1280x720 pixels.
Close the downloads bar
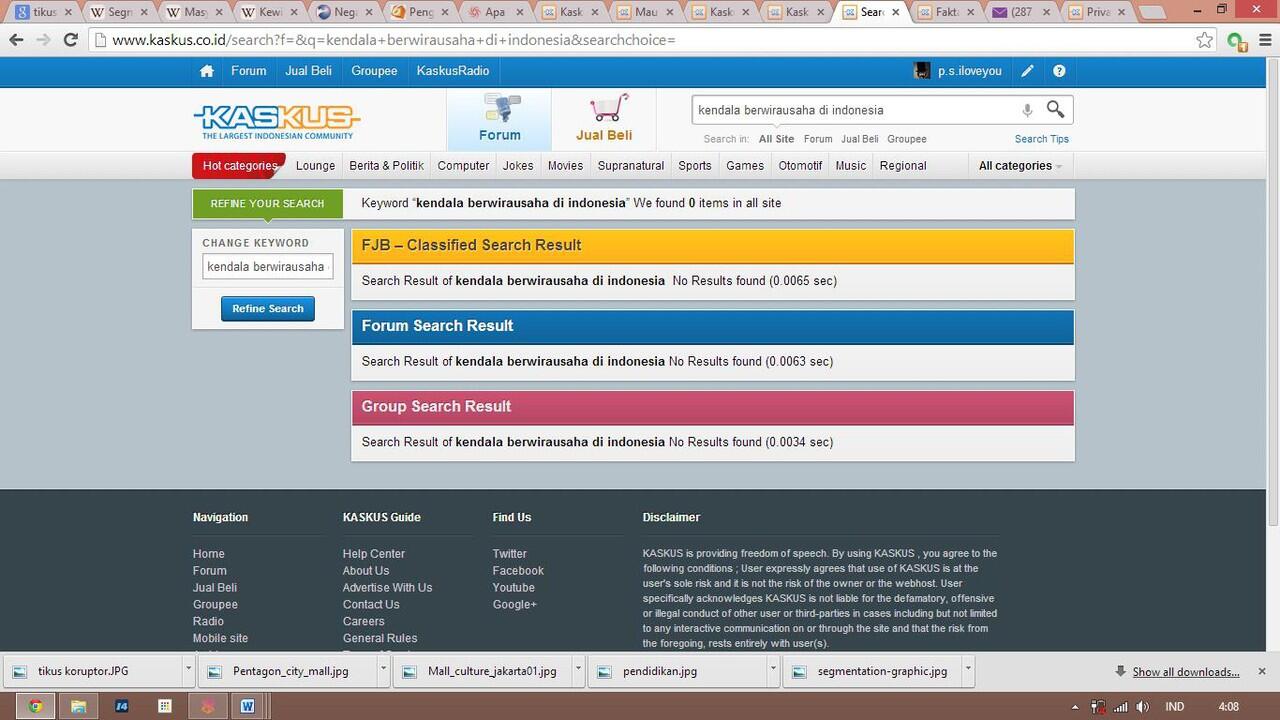[x=1262, y=671]
